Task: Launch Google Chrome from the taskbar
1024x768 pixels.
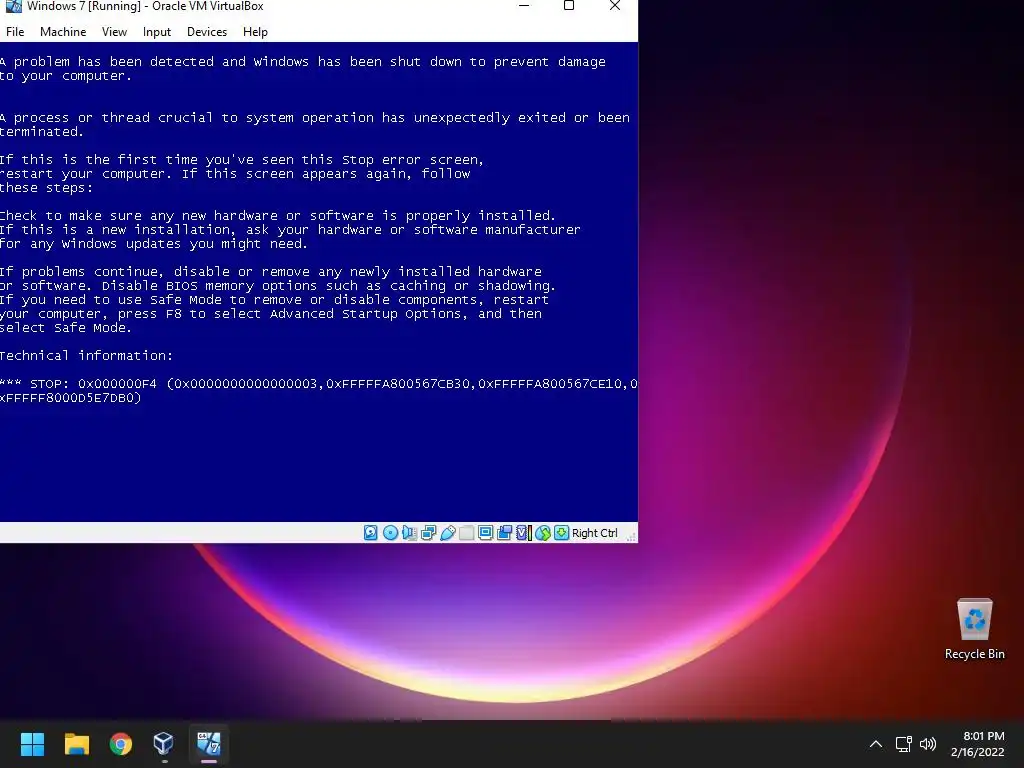Action: click(121, 743)
